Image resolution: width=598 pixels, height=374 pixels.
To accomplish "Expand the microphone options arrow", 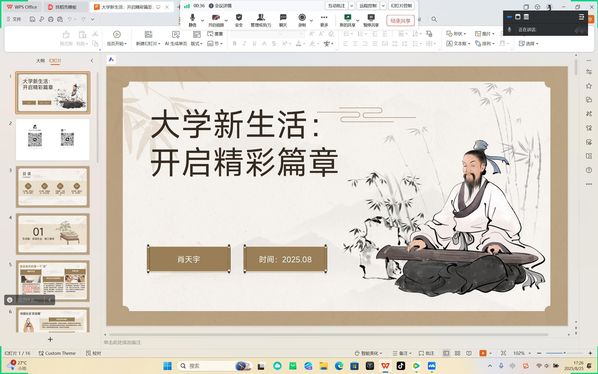I will [203, 21].
